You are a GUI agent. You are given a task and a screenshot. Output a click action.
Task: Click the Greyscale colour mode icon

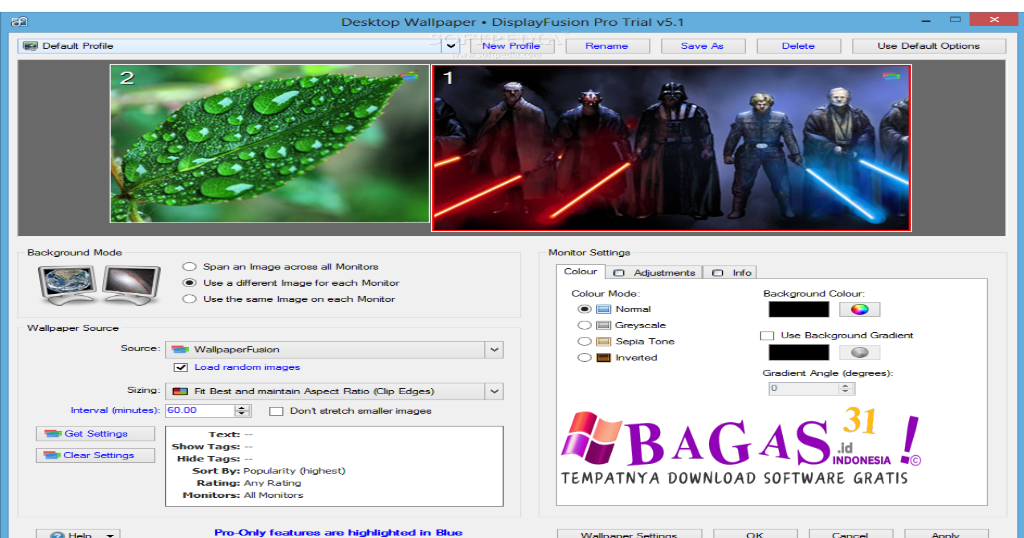(603, 325)
